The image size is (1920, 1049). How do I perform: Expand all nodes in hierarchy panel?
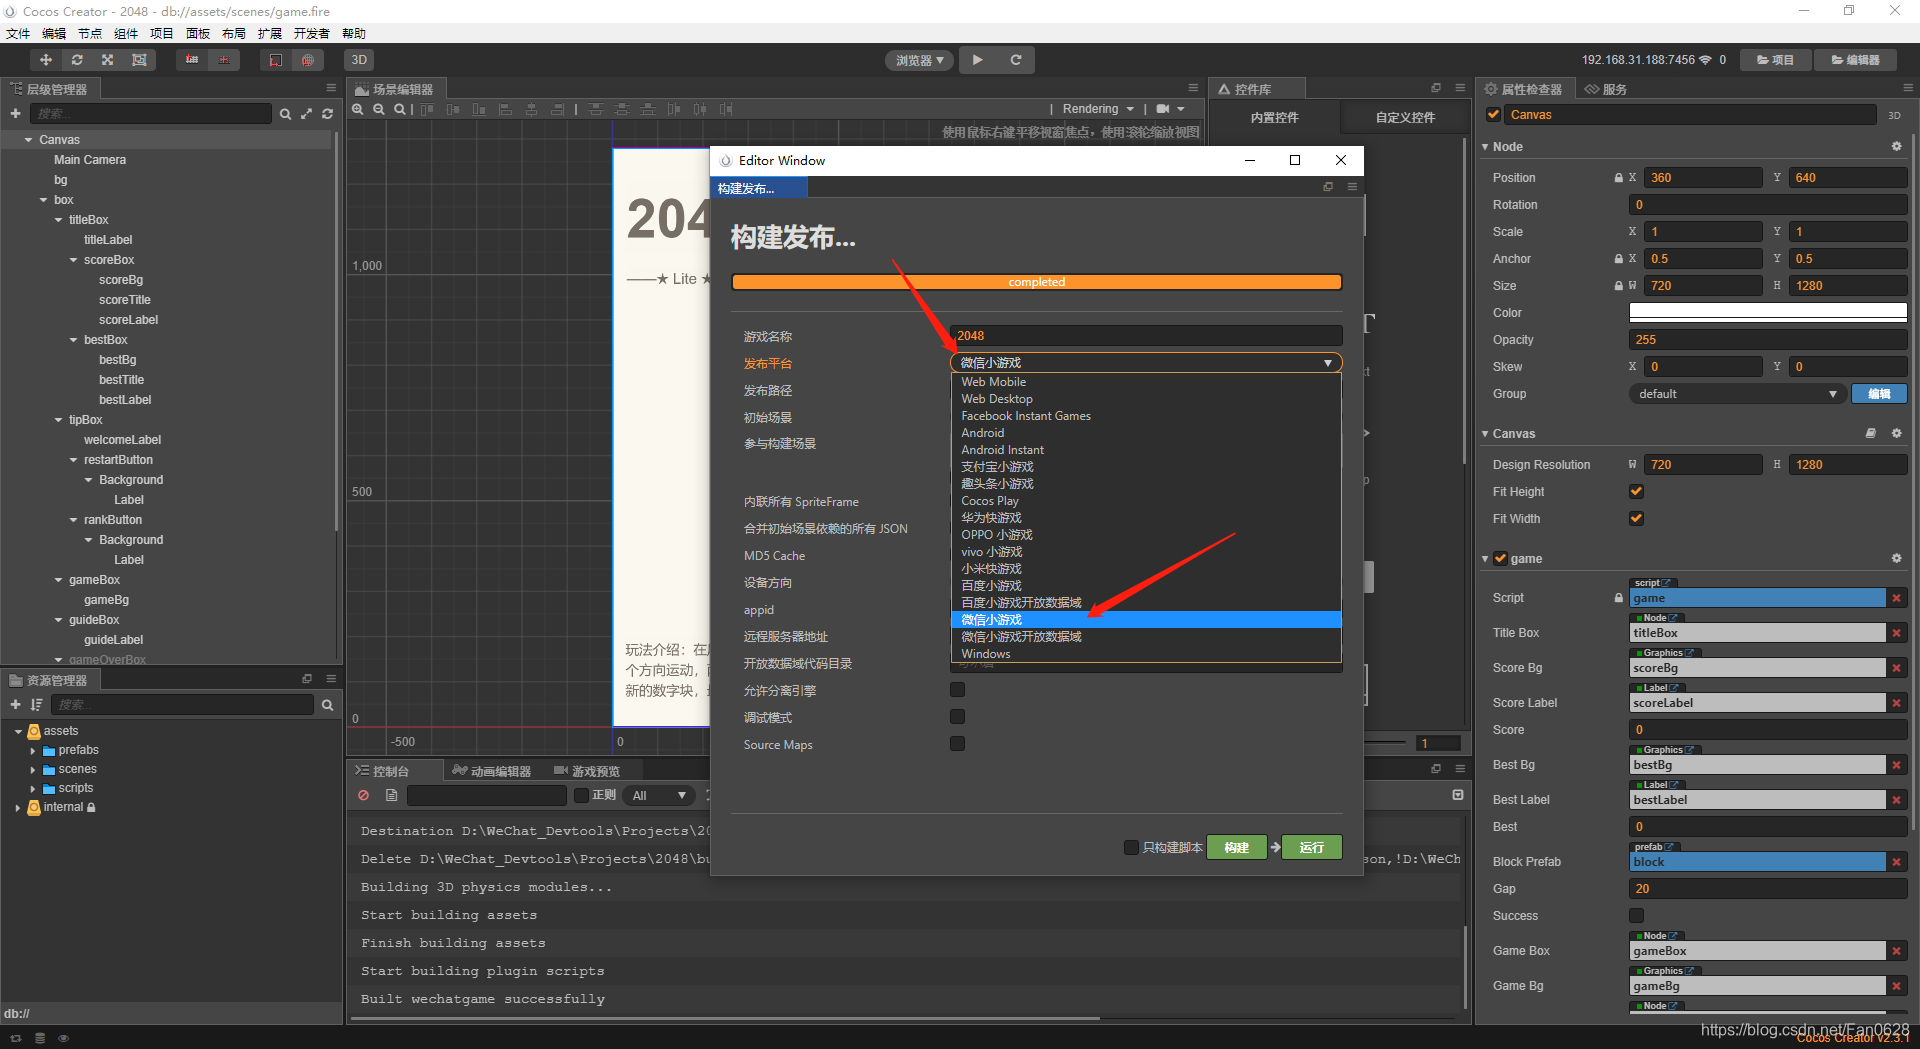click(306, 114)
